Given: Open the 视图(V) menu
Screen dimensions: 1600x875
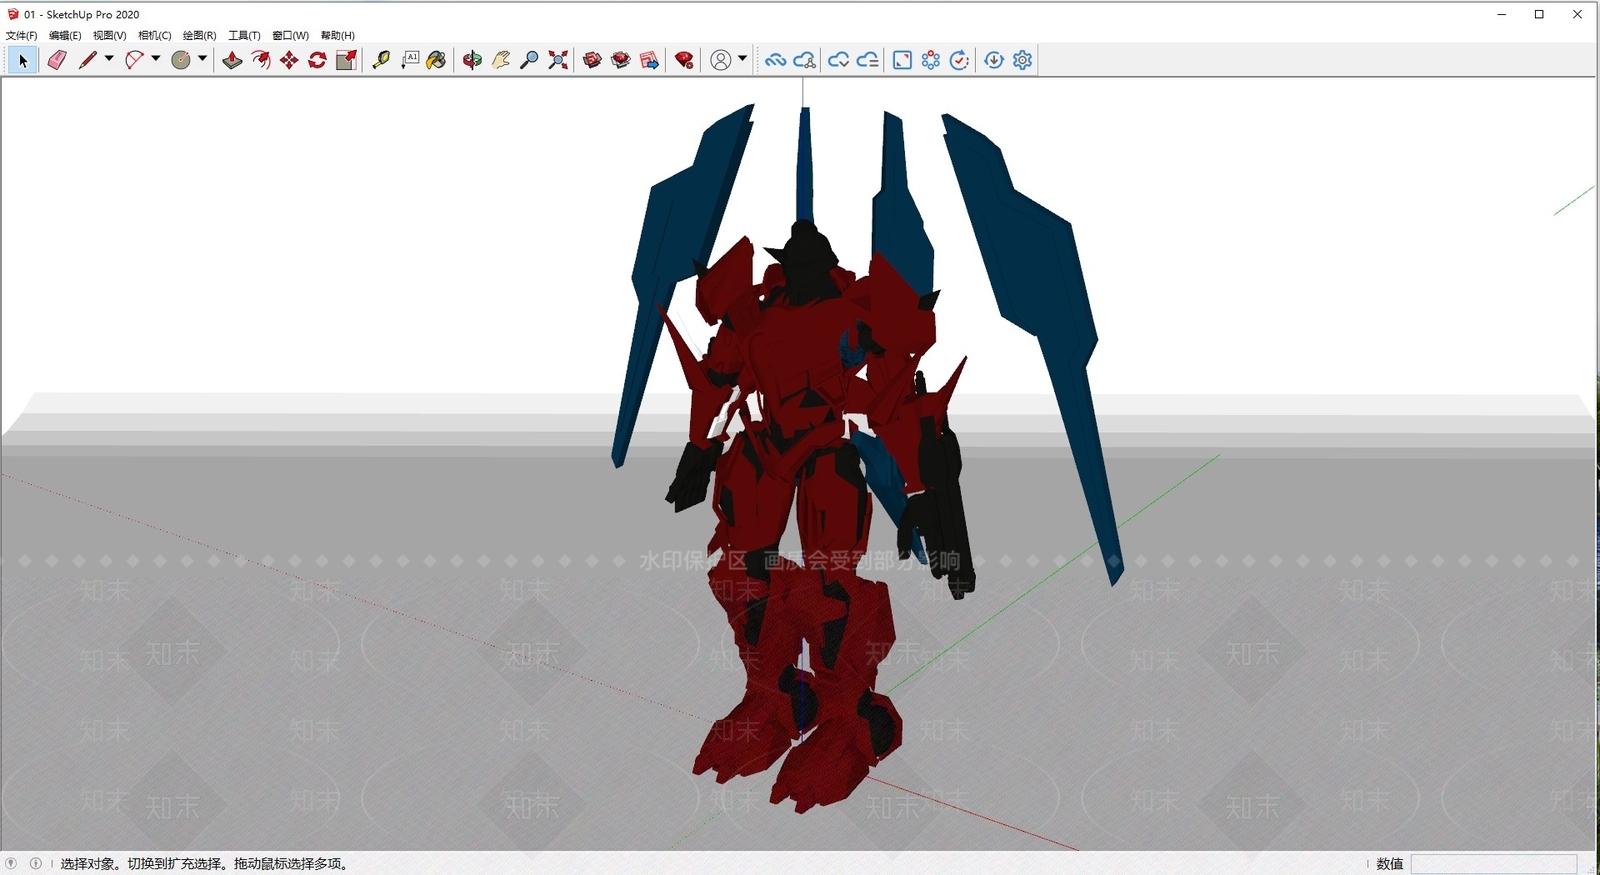Looking at the screenshot, I should coord(110,35).
